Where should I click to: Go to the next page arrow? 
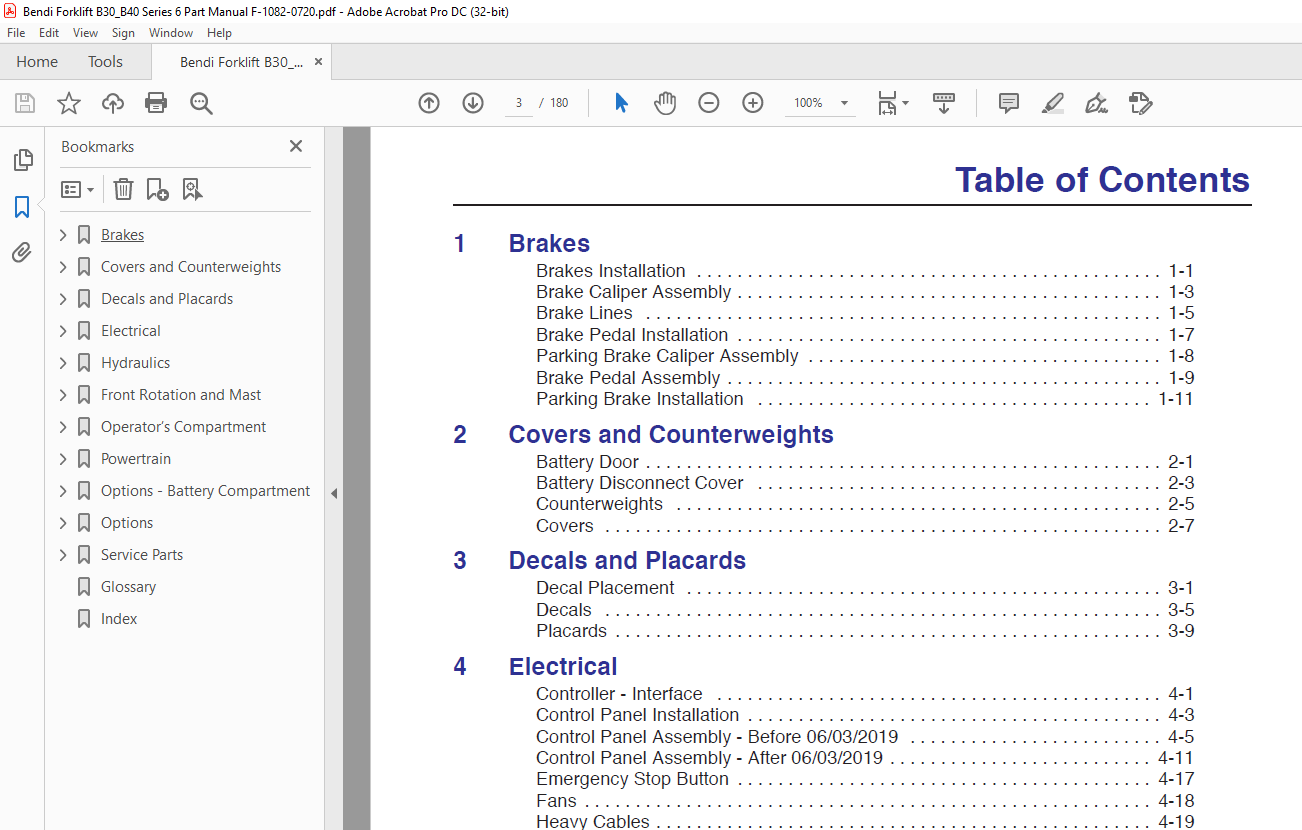click(473, 103)
